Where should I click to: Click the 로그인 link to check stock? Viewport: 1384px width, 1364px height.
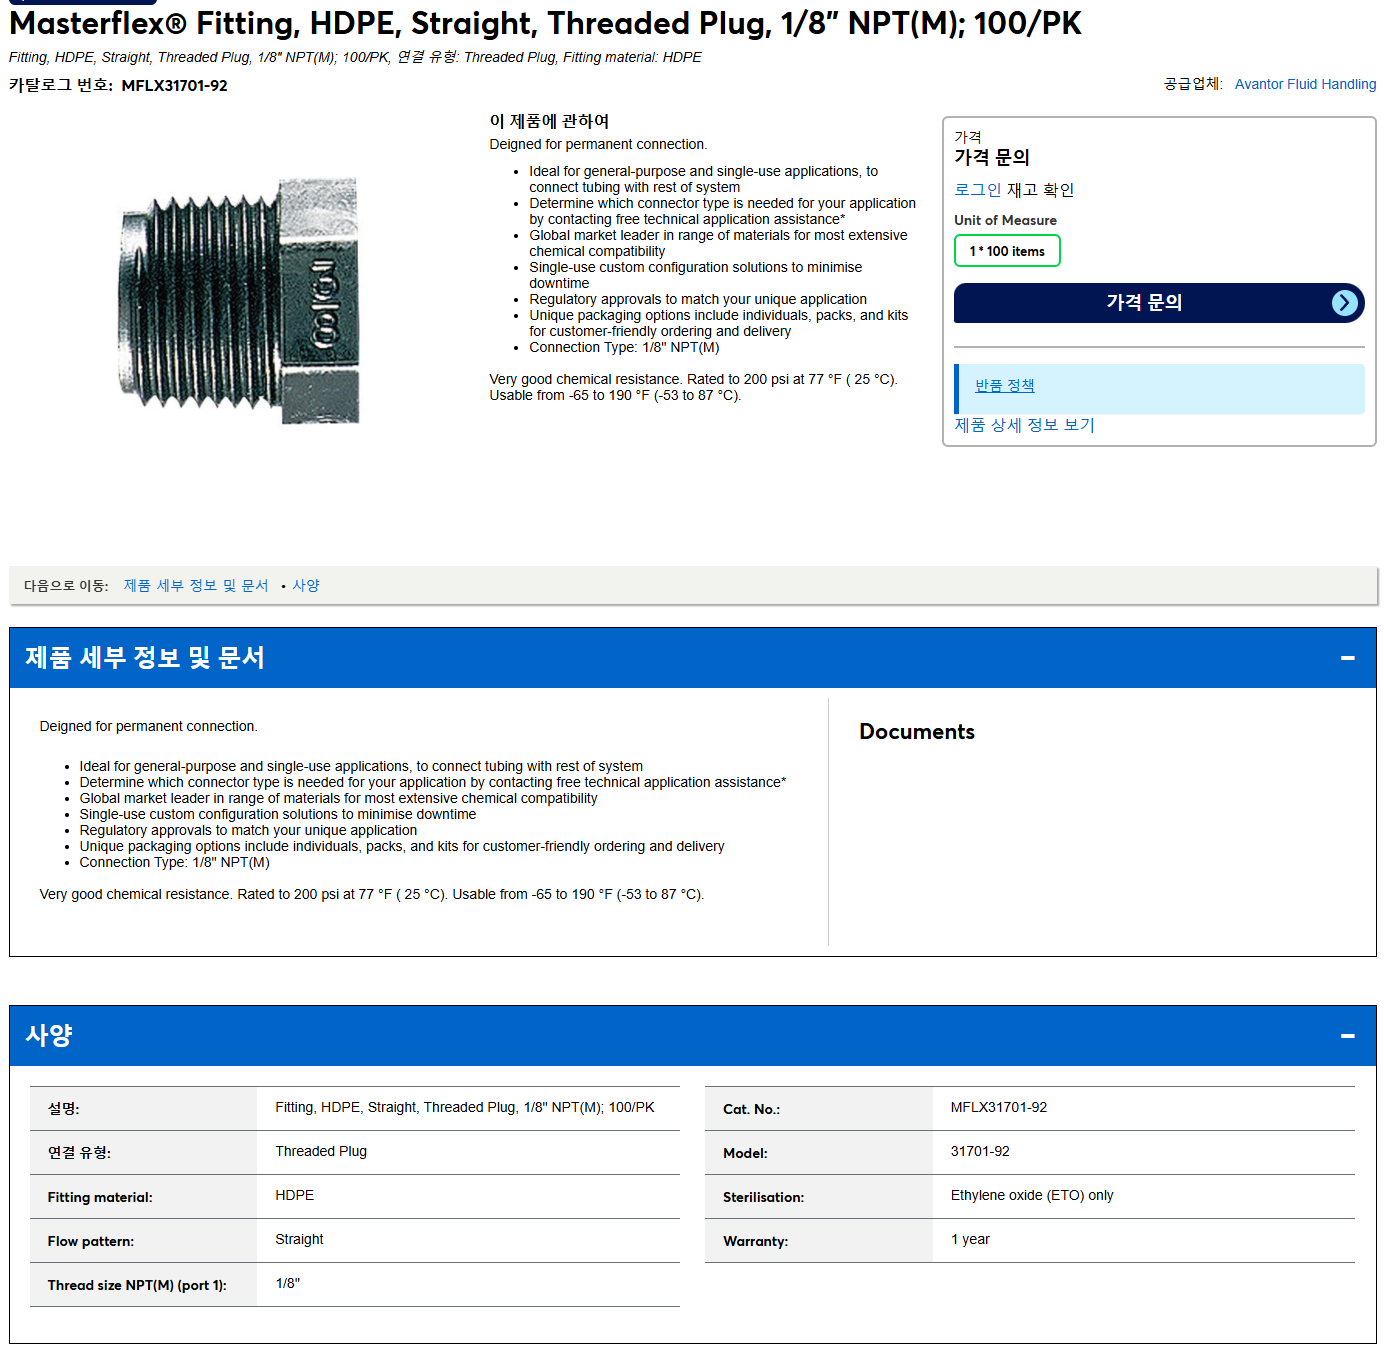click(x=977, y=190)
